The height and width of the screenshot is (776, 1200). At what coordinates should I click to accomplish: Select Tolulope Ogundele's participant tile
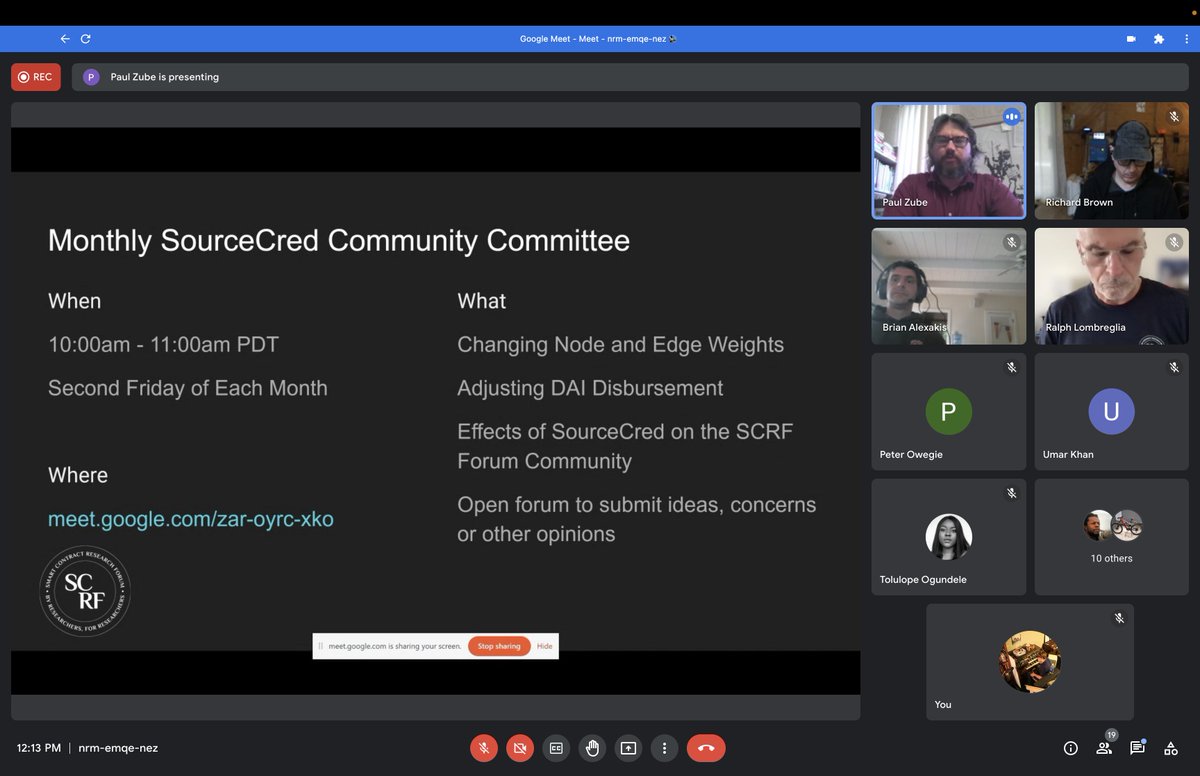tap(948, 537)
